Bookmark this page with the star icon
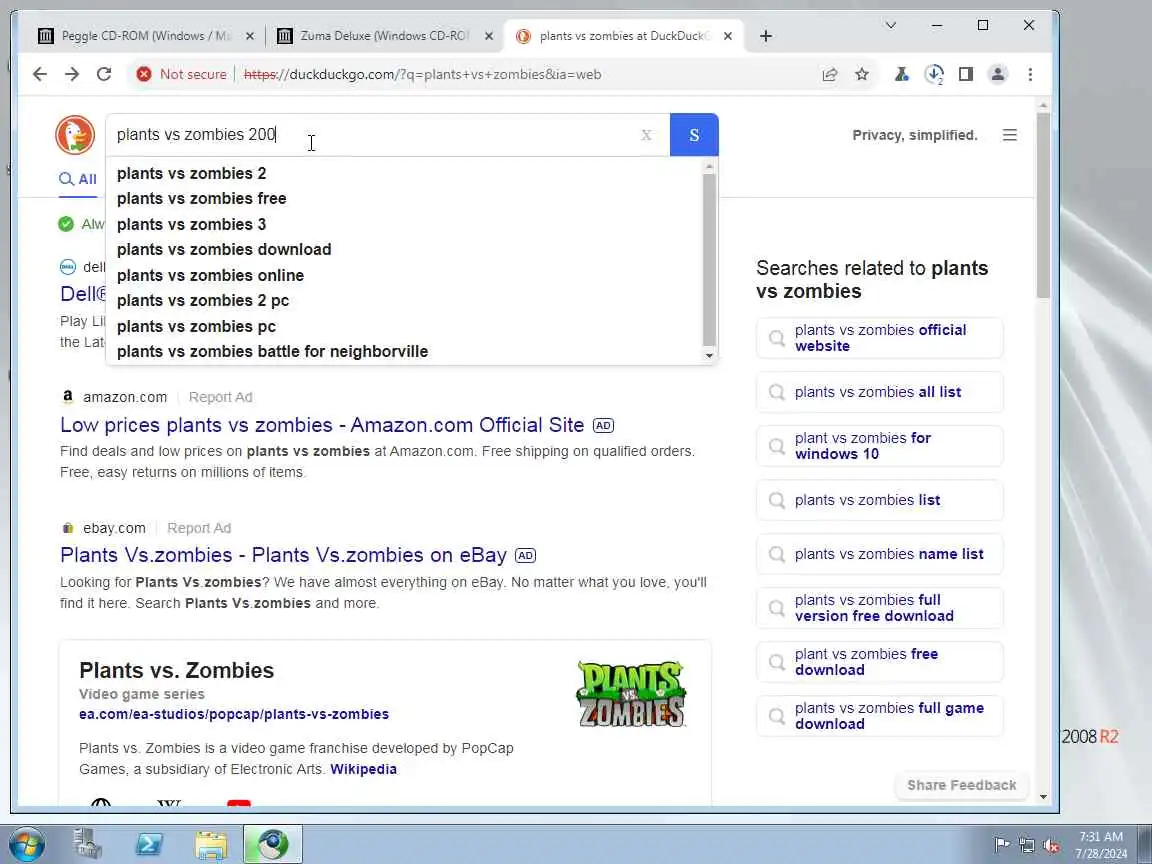This screenshot has height=864, width=1152. point(862,74)
